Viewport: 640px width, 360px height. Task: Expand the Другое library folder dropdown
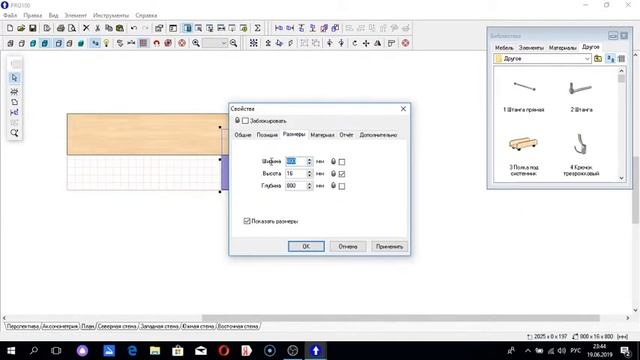[x=587, y=59]
